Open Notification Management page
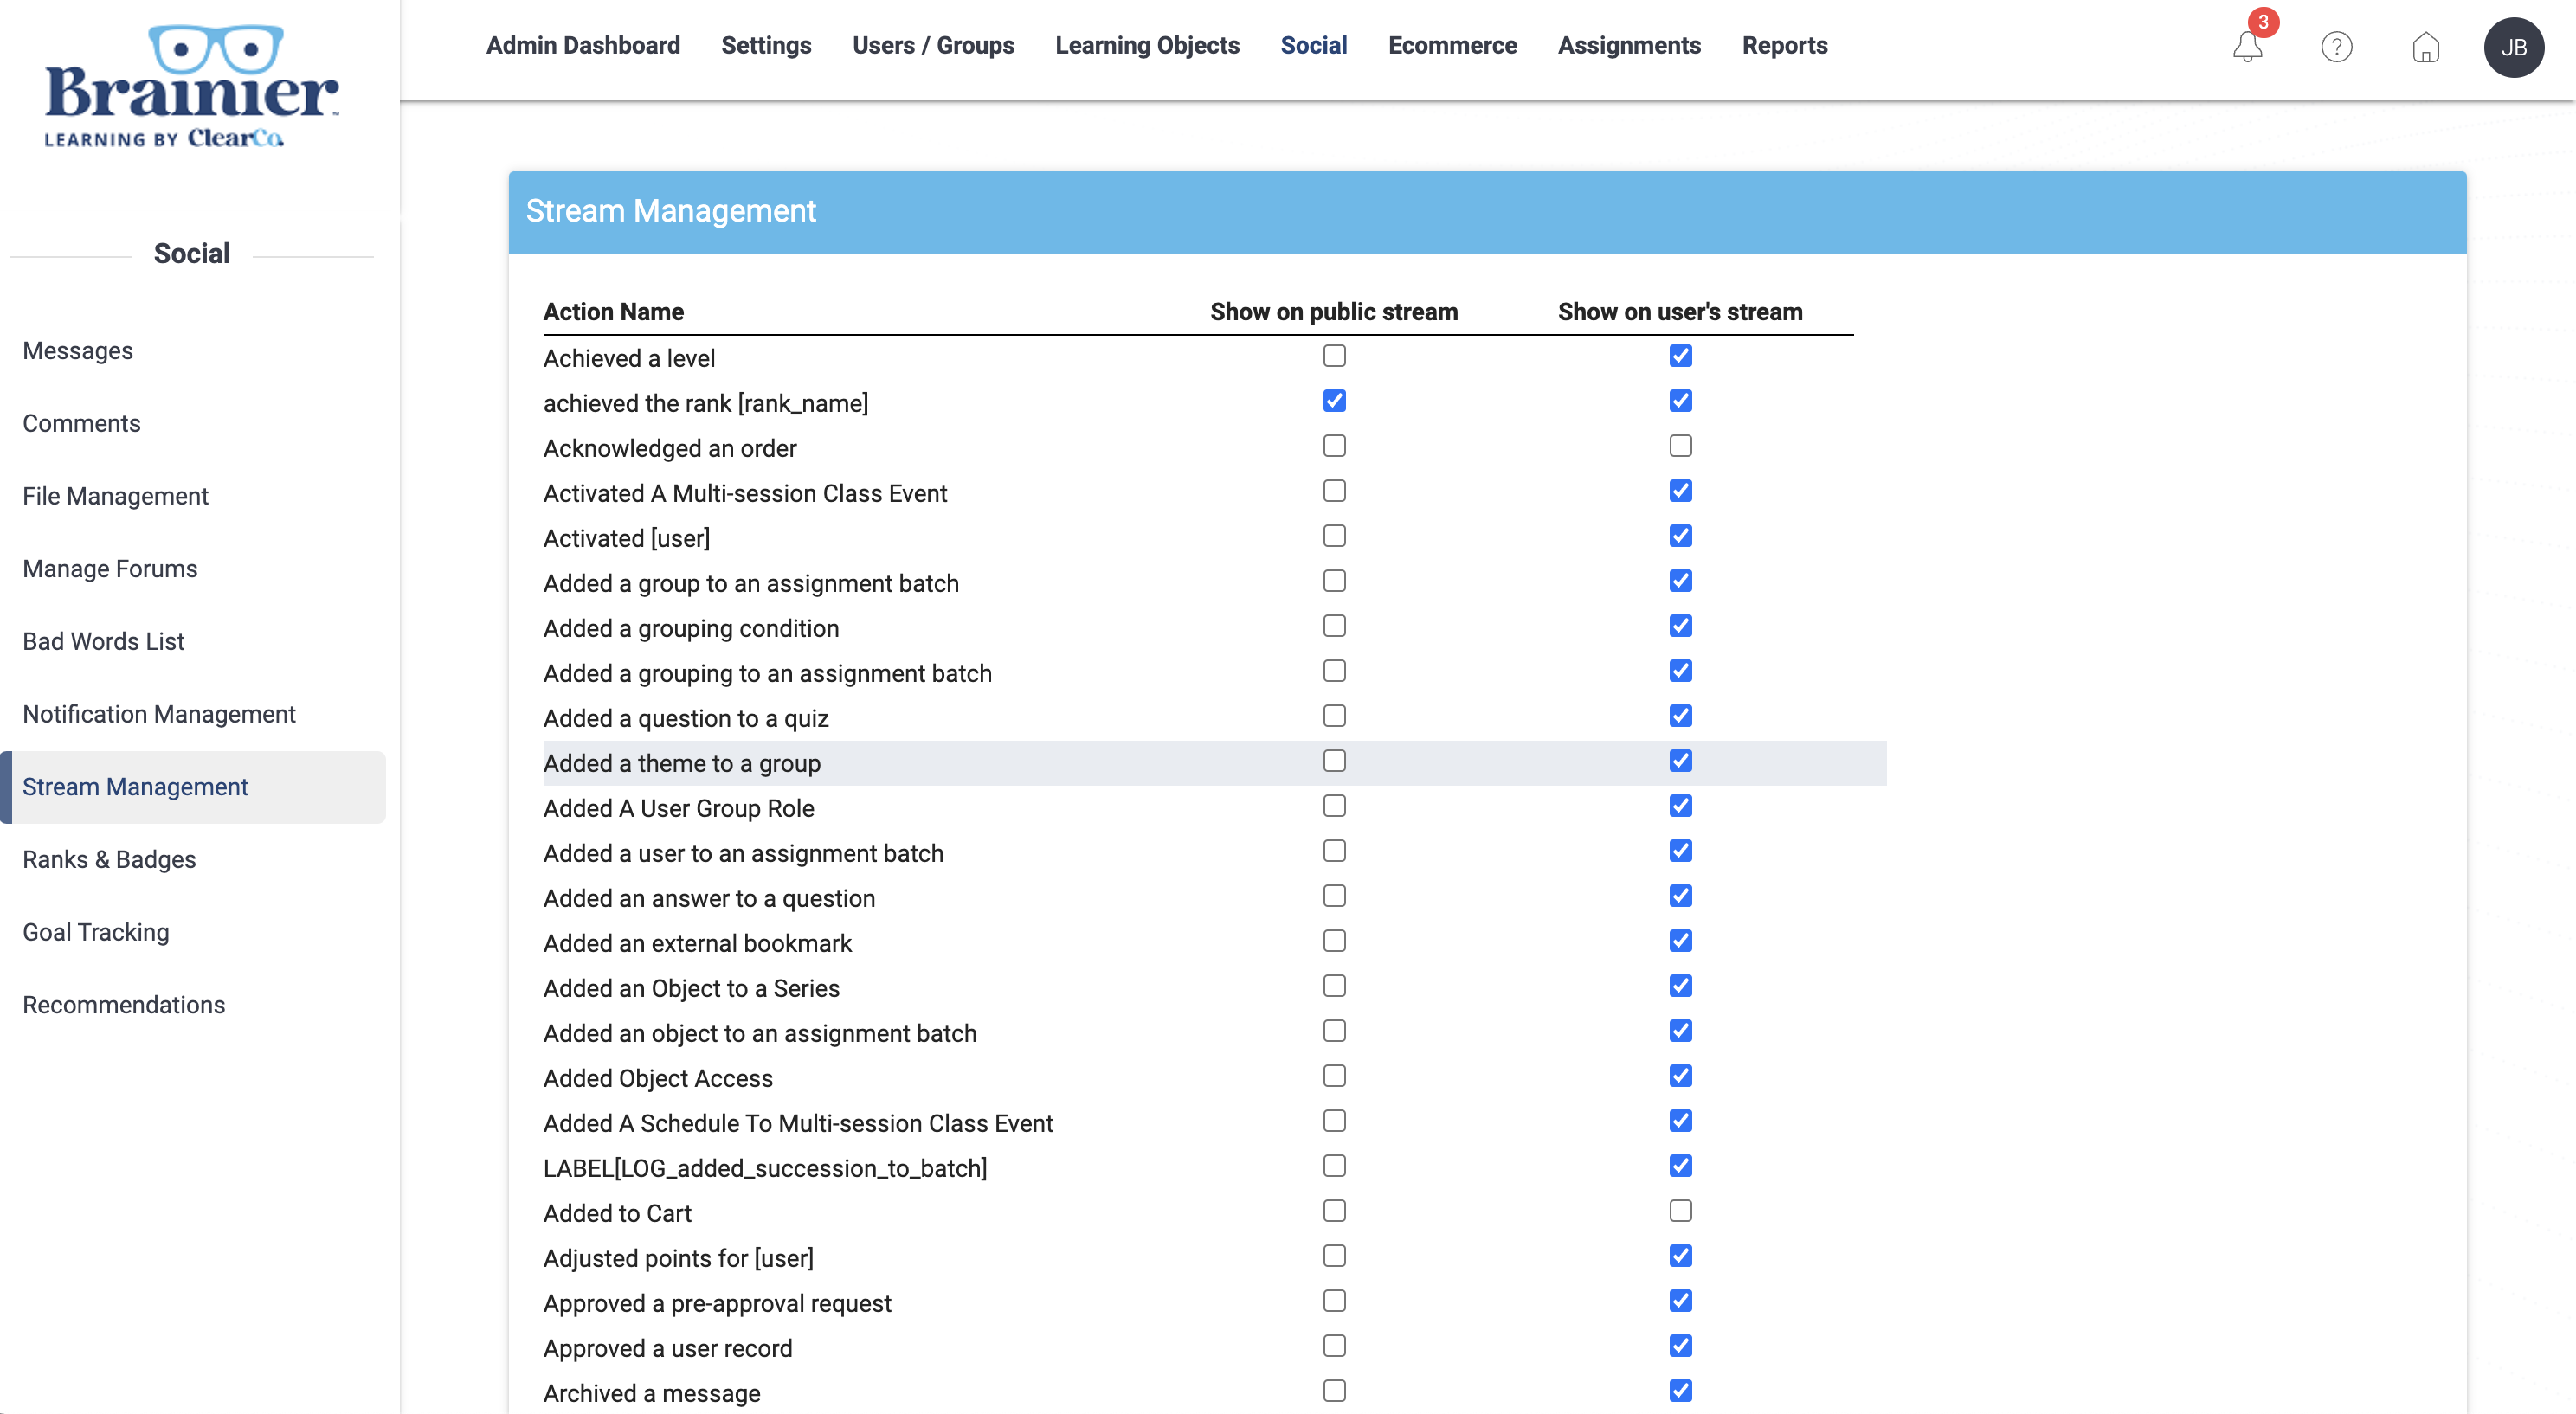 (x=159, y=715)
